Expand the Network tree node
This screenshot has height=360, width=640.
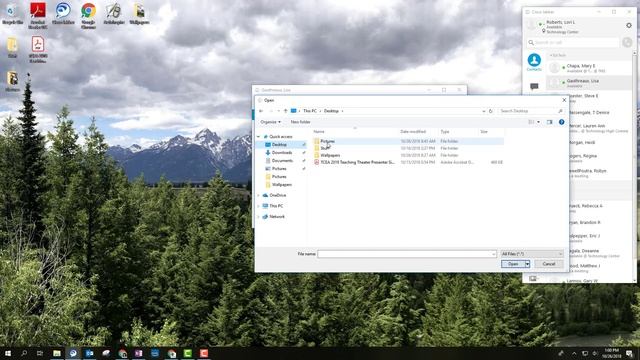tap(258, 217)
